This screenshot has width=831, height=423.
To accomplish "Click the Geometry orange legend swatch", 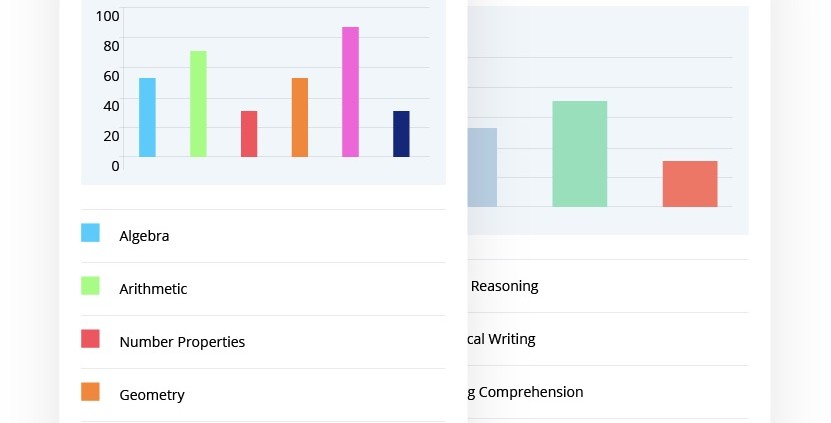I will 90,392.
